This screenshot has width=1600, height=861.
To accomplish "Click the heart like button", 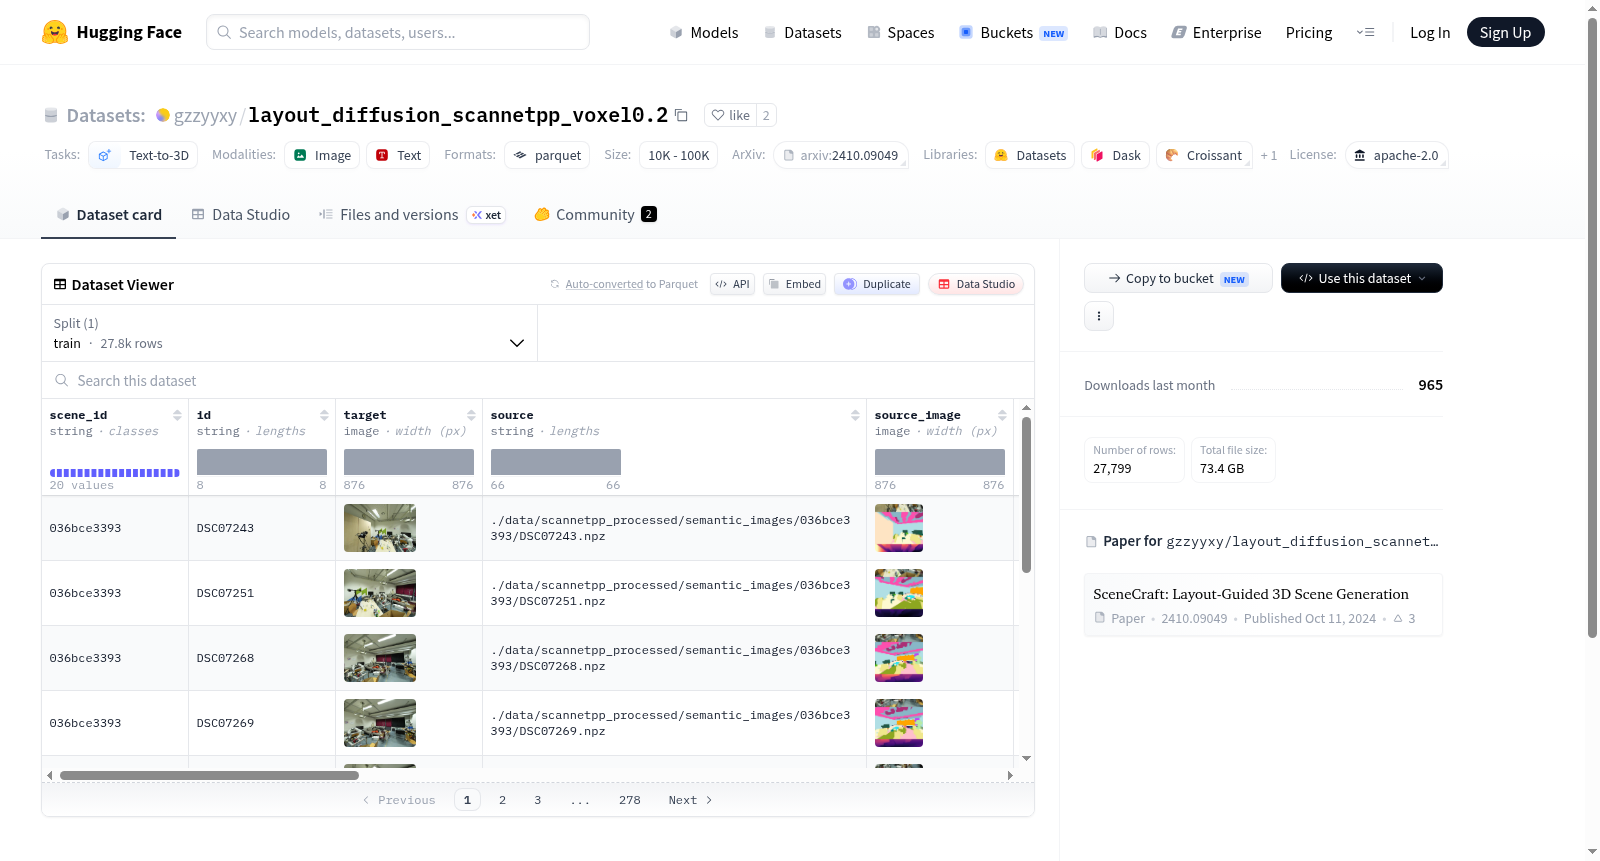I will pos(730,115).
